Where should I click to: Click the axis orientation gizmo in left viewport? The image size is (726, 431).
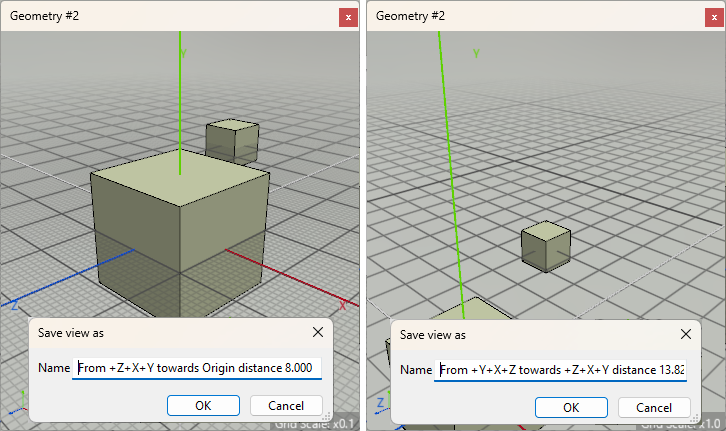point(19,402)
